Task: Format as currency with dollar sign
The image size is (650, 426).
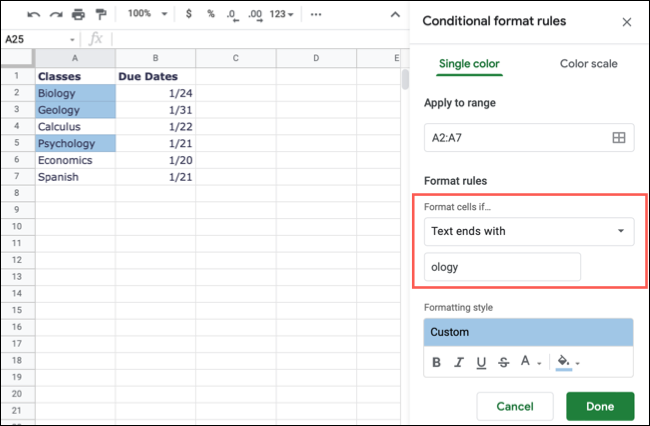Action: 187,15
